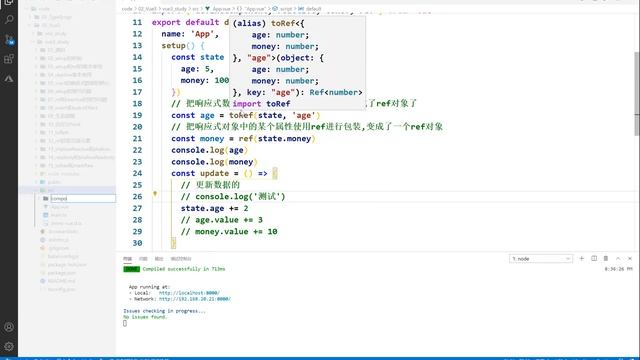Switch to the second panel tab
Screen dimensions: 640x360
[143, 259]
